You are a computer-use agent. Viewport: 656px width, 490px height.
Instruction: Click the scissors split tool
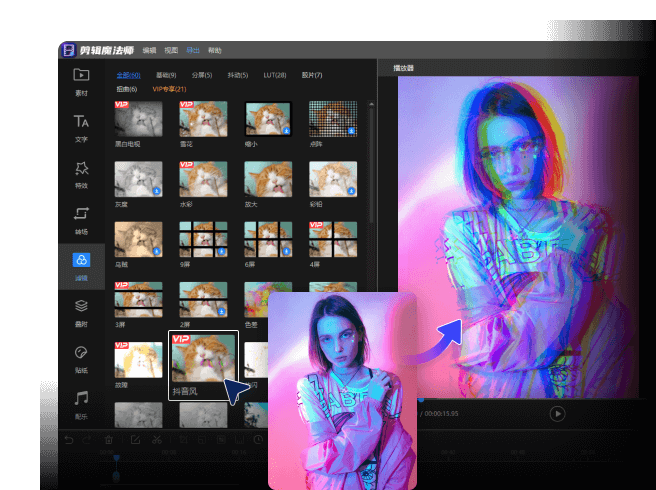157,439
